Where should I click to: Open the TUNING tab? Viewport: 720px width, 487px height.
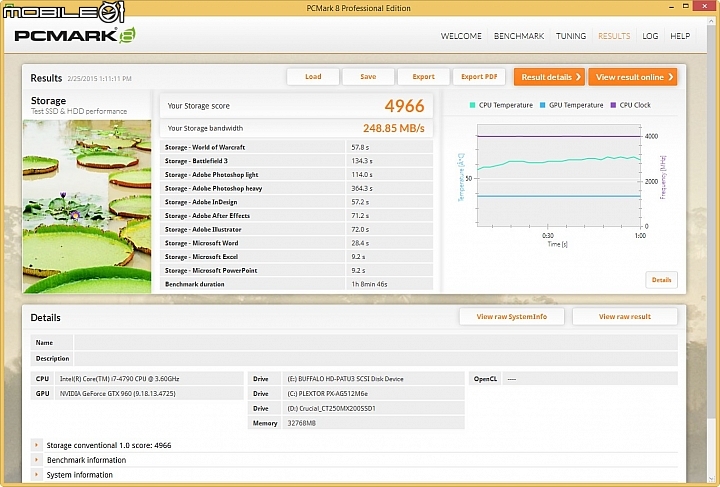[571, 36]
